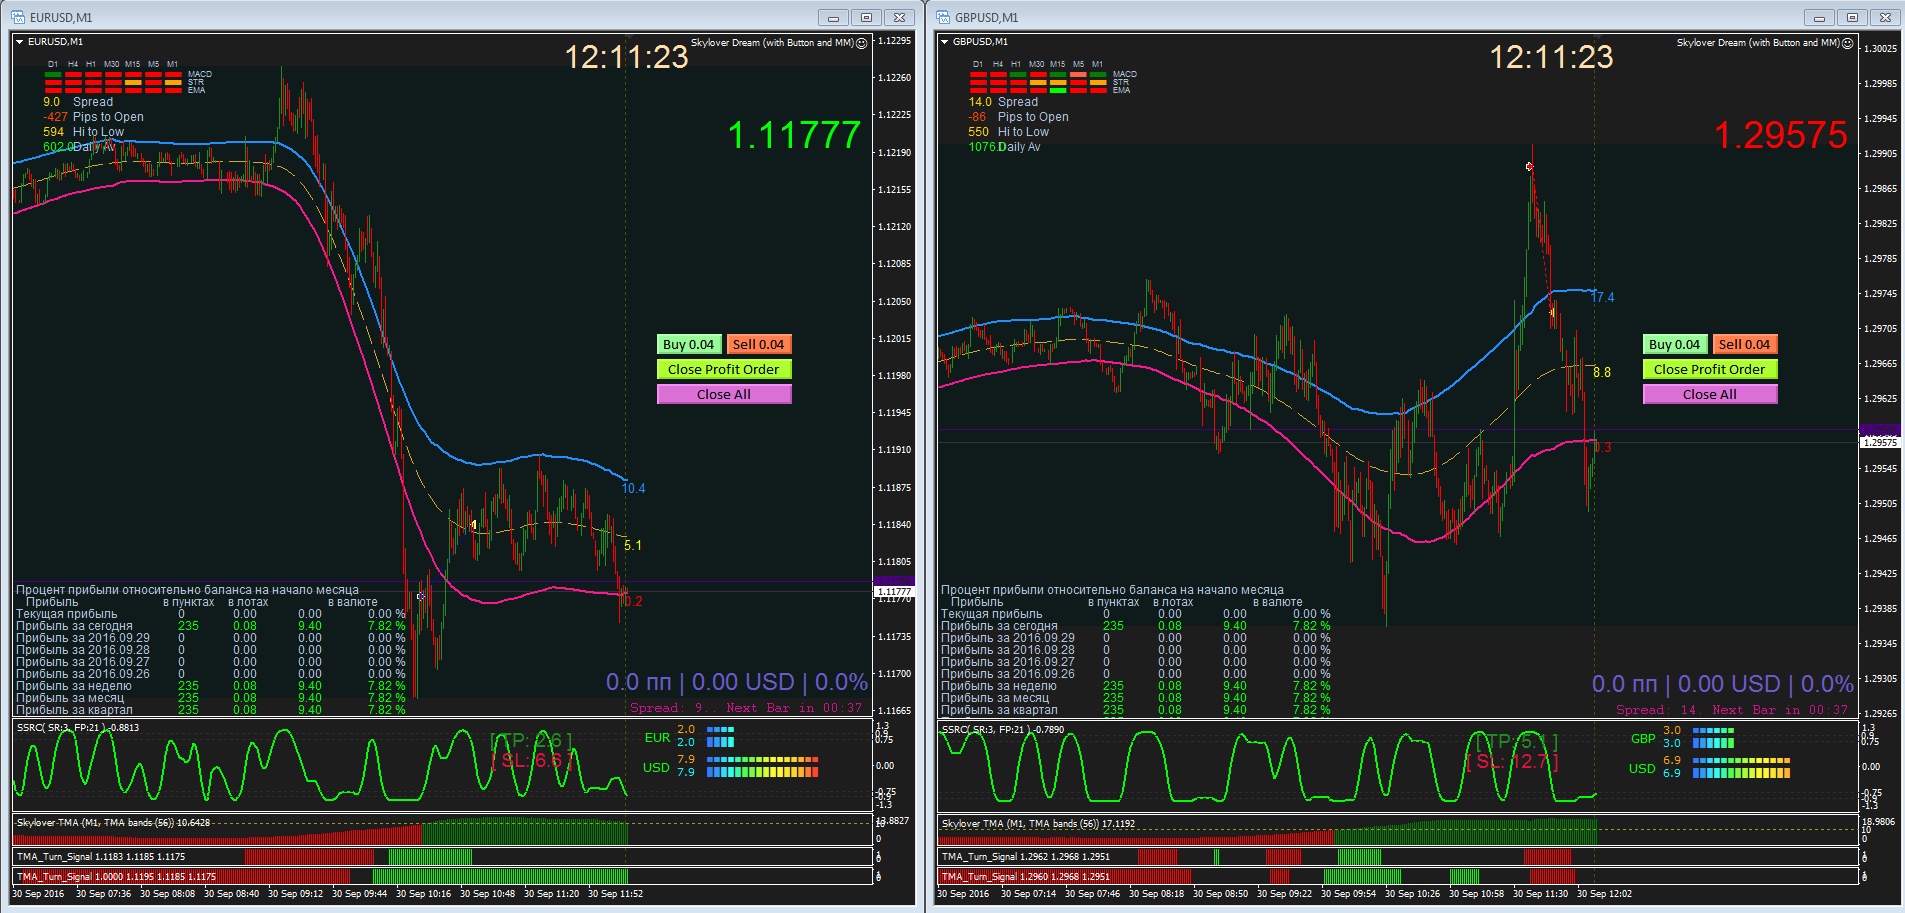Image resolution: width=1905 pixels, height=913 pixels.
Task: Click the 1.11777 current price label on EURUSD axis
Action: point(894,592)
